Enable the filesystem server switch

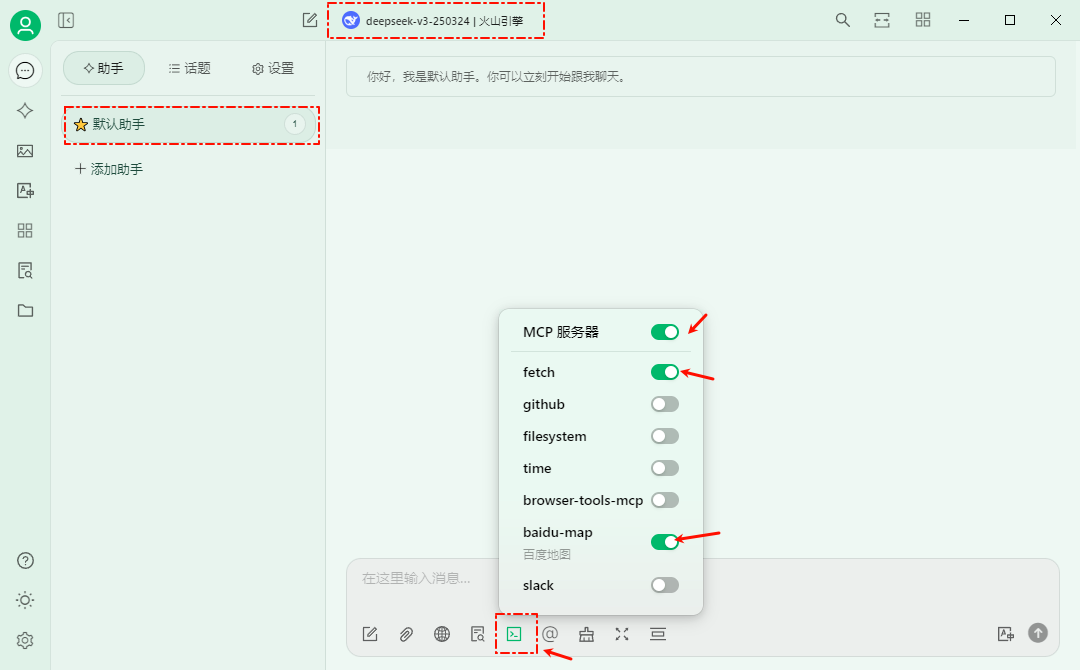[665, 436]
